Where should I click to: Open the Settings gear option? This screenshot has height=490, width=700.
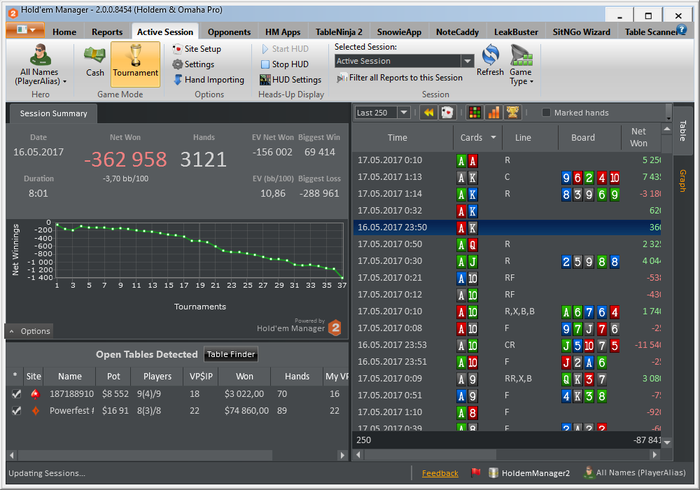pyautogui.click(x=193, y=64)
